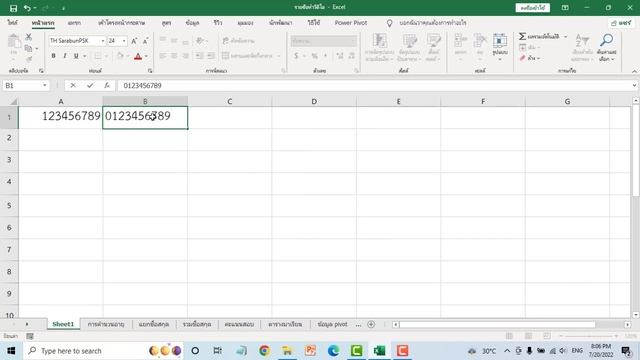Screen dimensions: 640x360
Task: Open File Explorer from the taskbar
Action: (x=287, y=351)
